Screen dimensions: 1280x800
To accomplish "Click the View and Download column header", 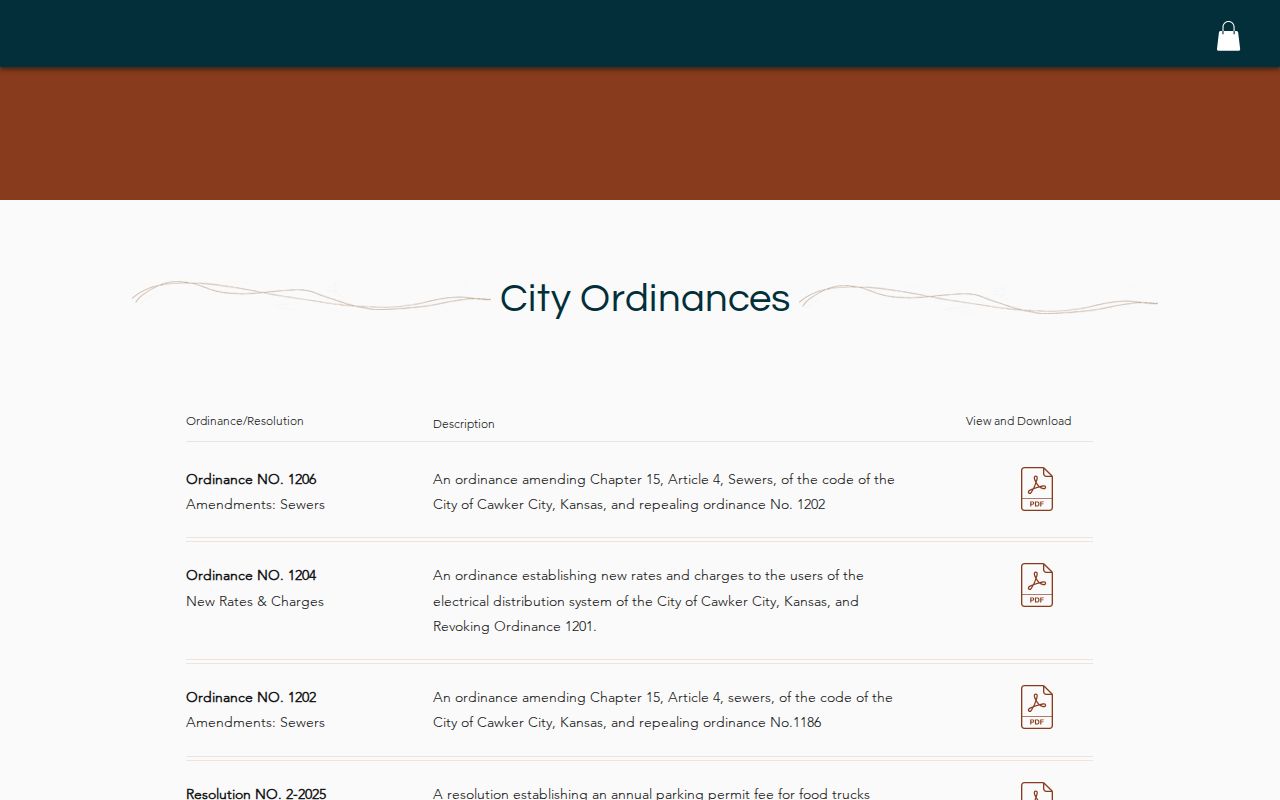I will coord(1018,421).
